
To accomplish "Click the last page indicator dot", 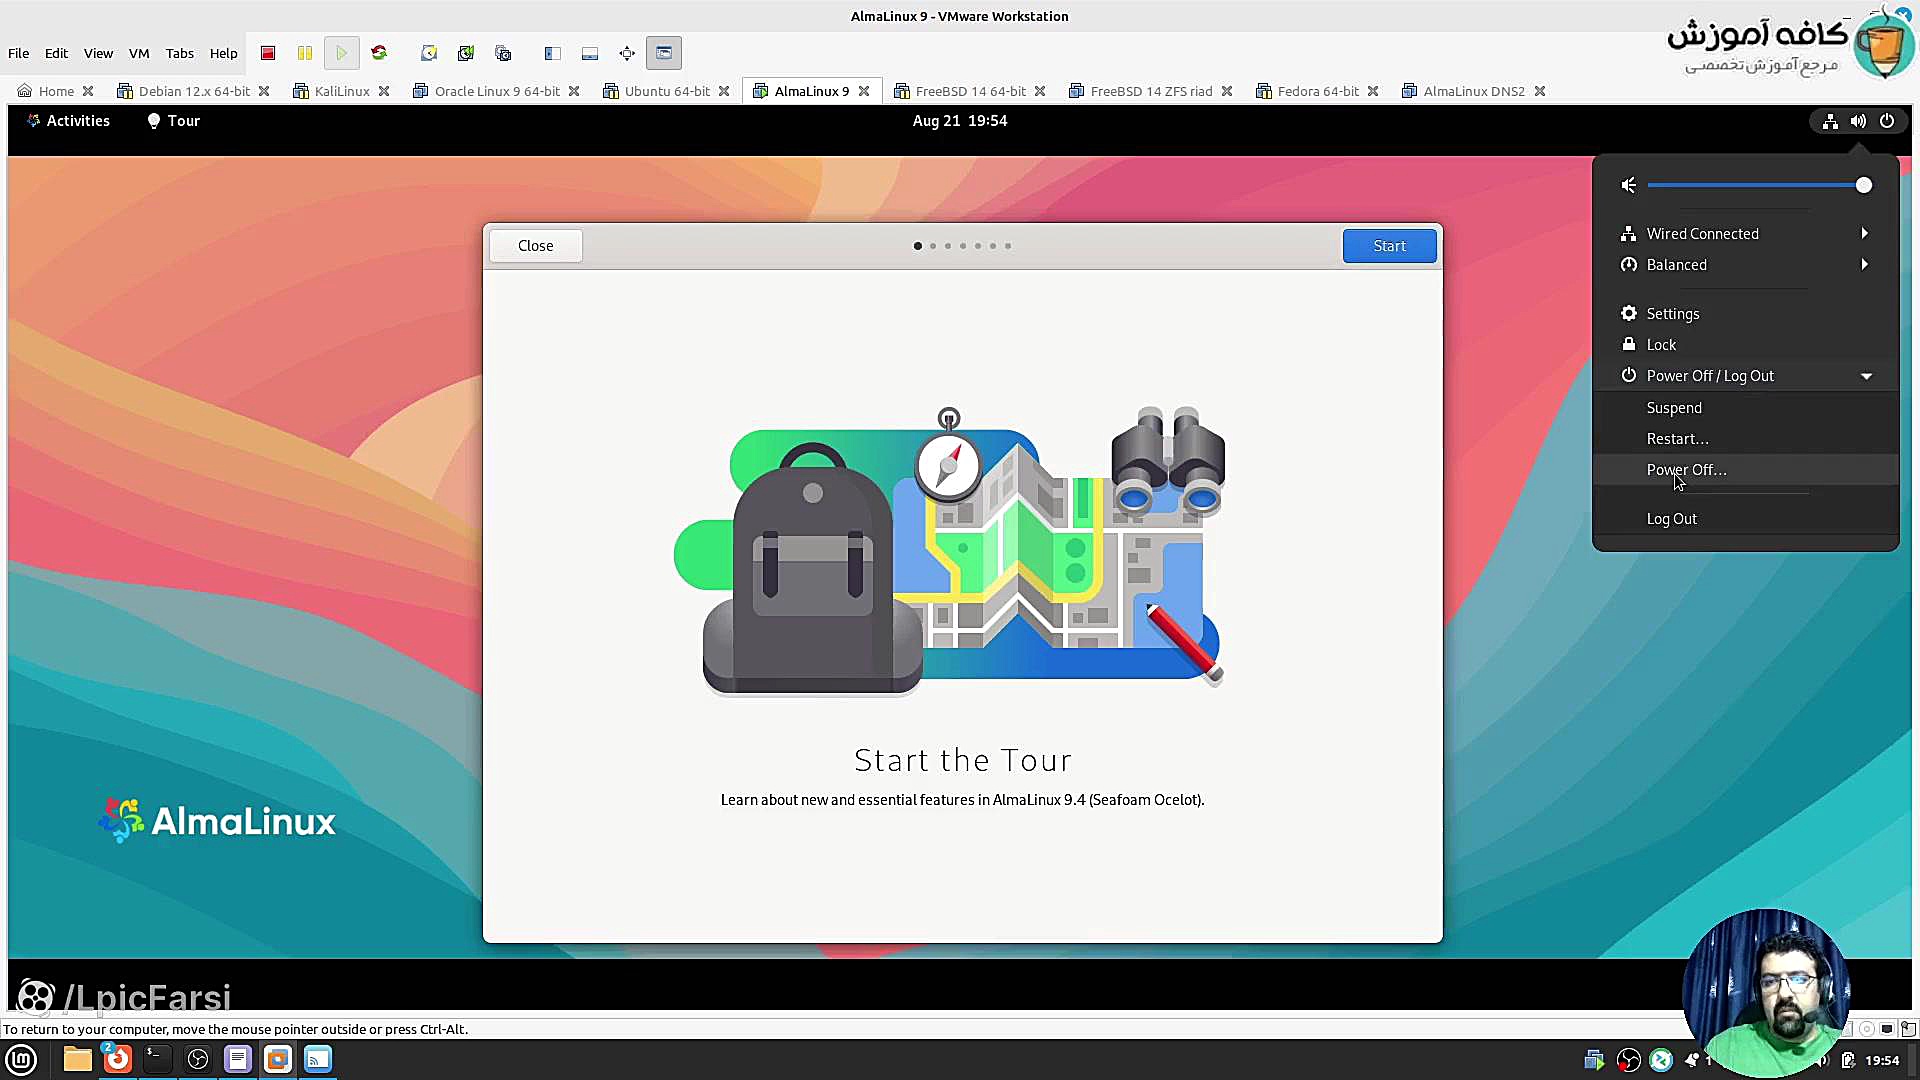I will tap(1008, 246).
